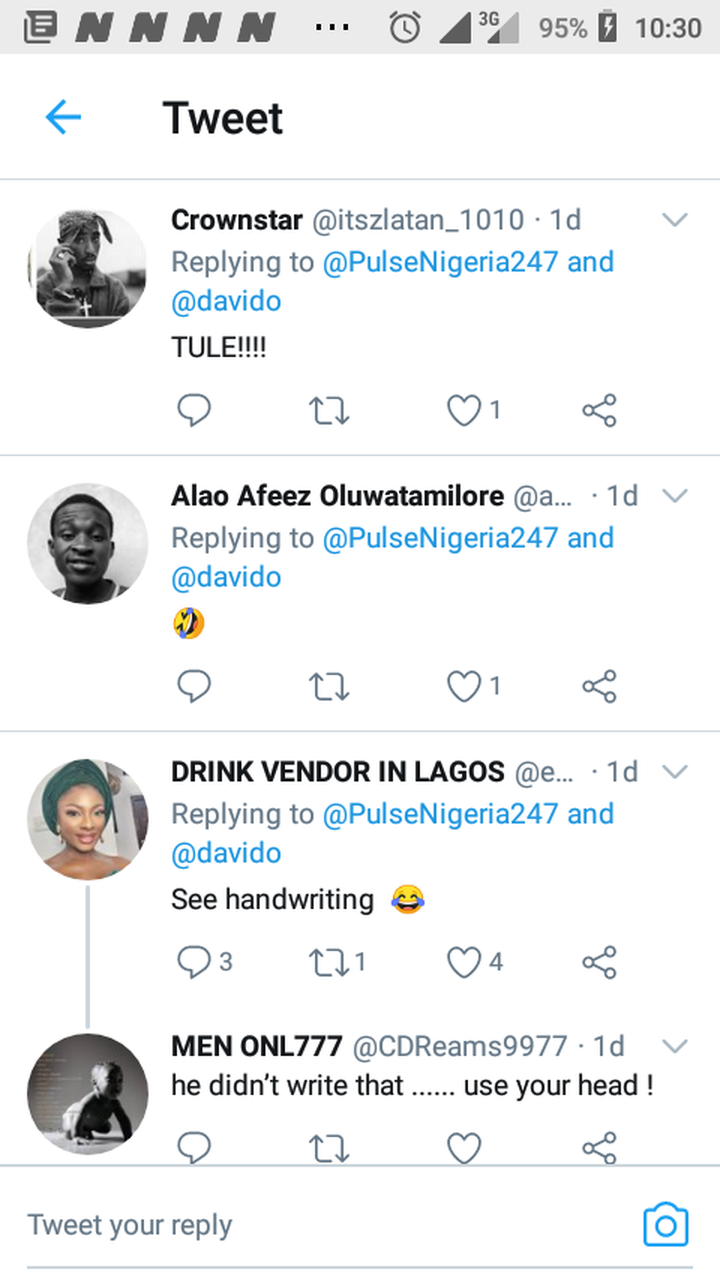Open options chevron on Crownstar's tweet
Screen dimensions: 720x1281
point(676,220)
